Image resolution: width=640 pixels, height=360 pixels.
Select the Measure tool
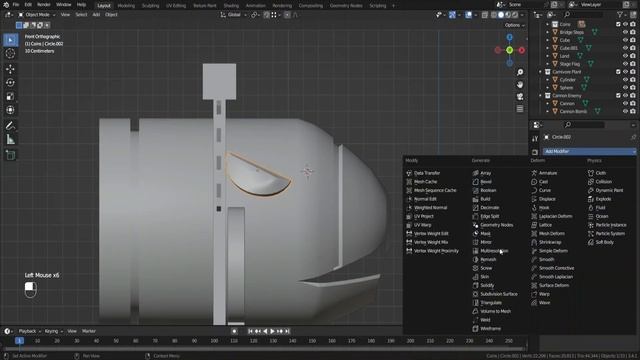click(11, 140)
